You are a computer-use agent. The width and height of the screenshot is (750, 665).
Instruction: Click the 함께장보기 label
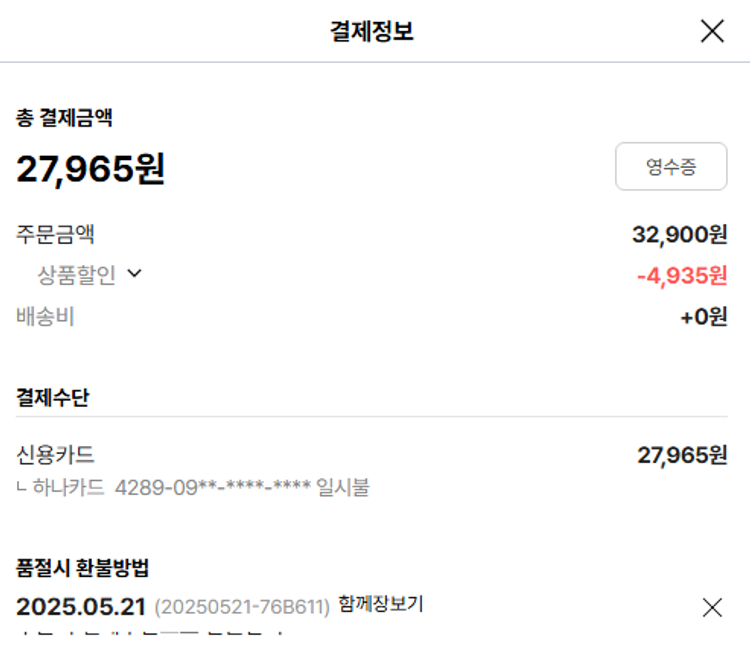tap(381, 604)
